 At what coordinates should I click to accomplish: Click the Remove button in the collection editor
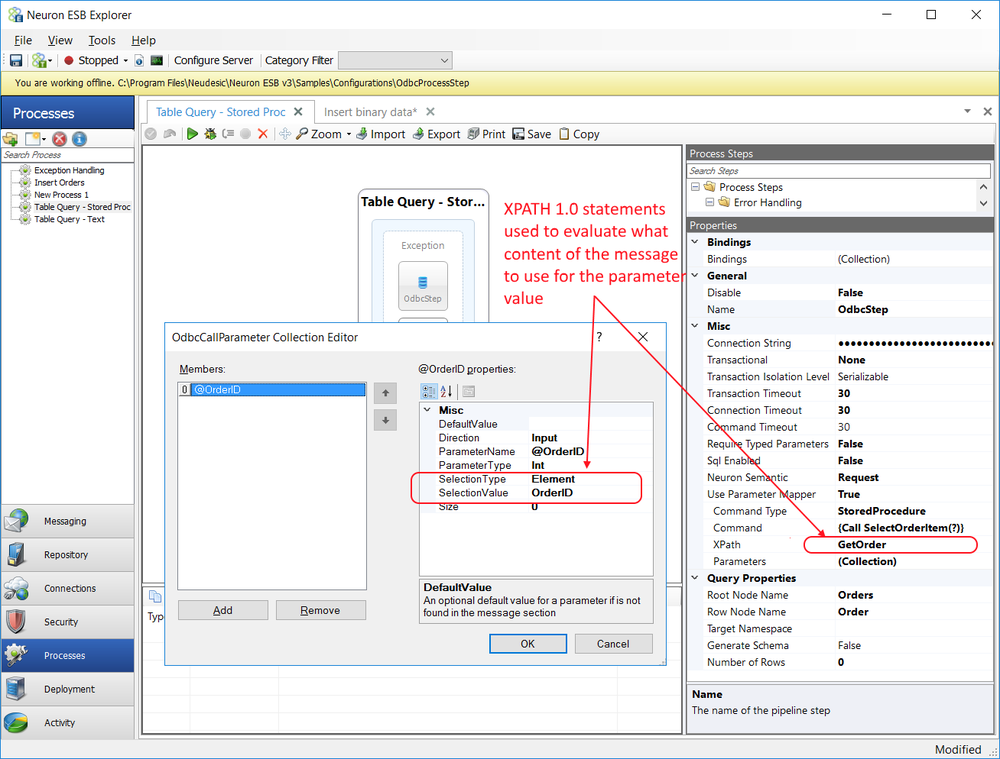(x=321, y=610)
